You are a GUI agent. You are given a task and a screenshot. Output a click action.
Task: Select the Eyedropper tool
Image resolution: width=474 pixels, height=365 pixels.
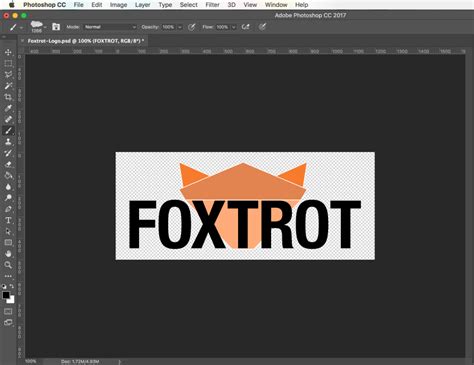pyautogui.click(x=8, y=108)
